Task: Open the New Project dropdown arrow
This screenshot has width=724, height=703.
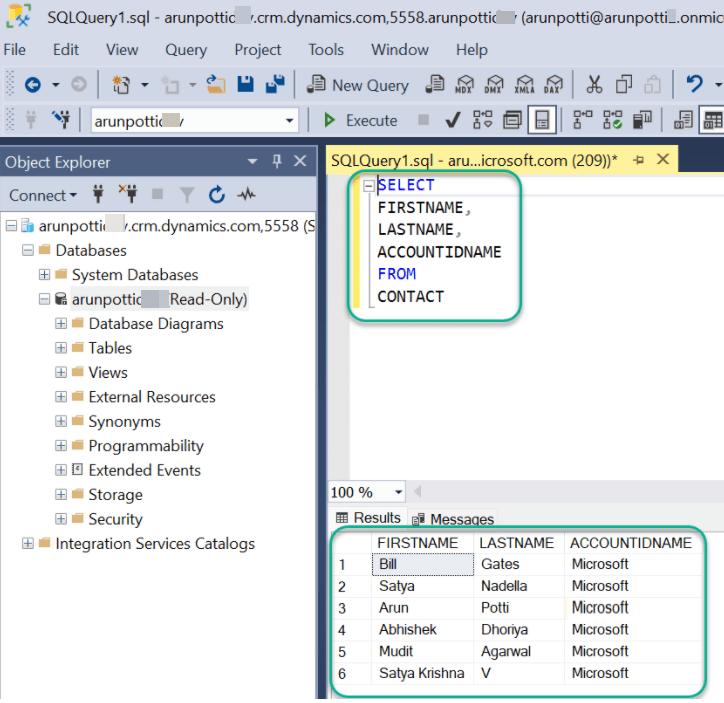Action: click(x=145, y=84)
